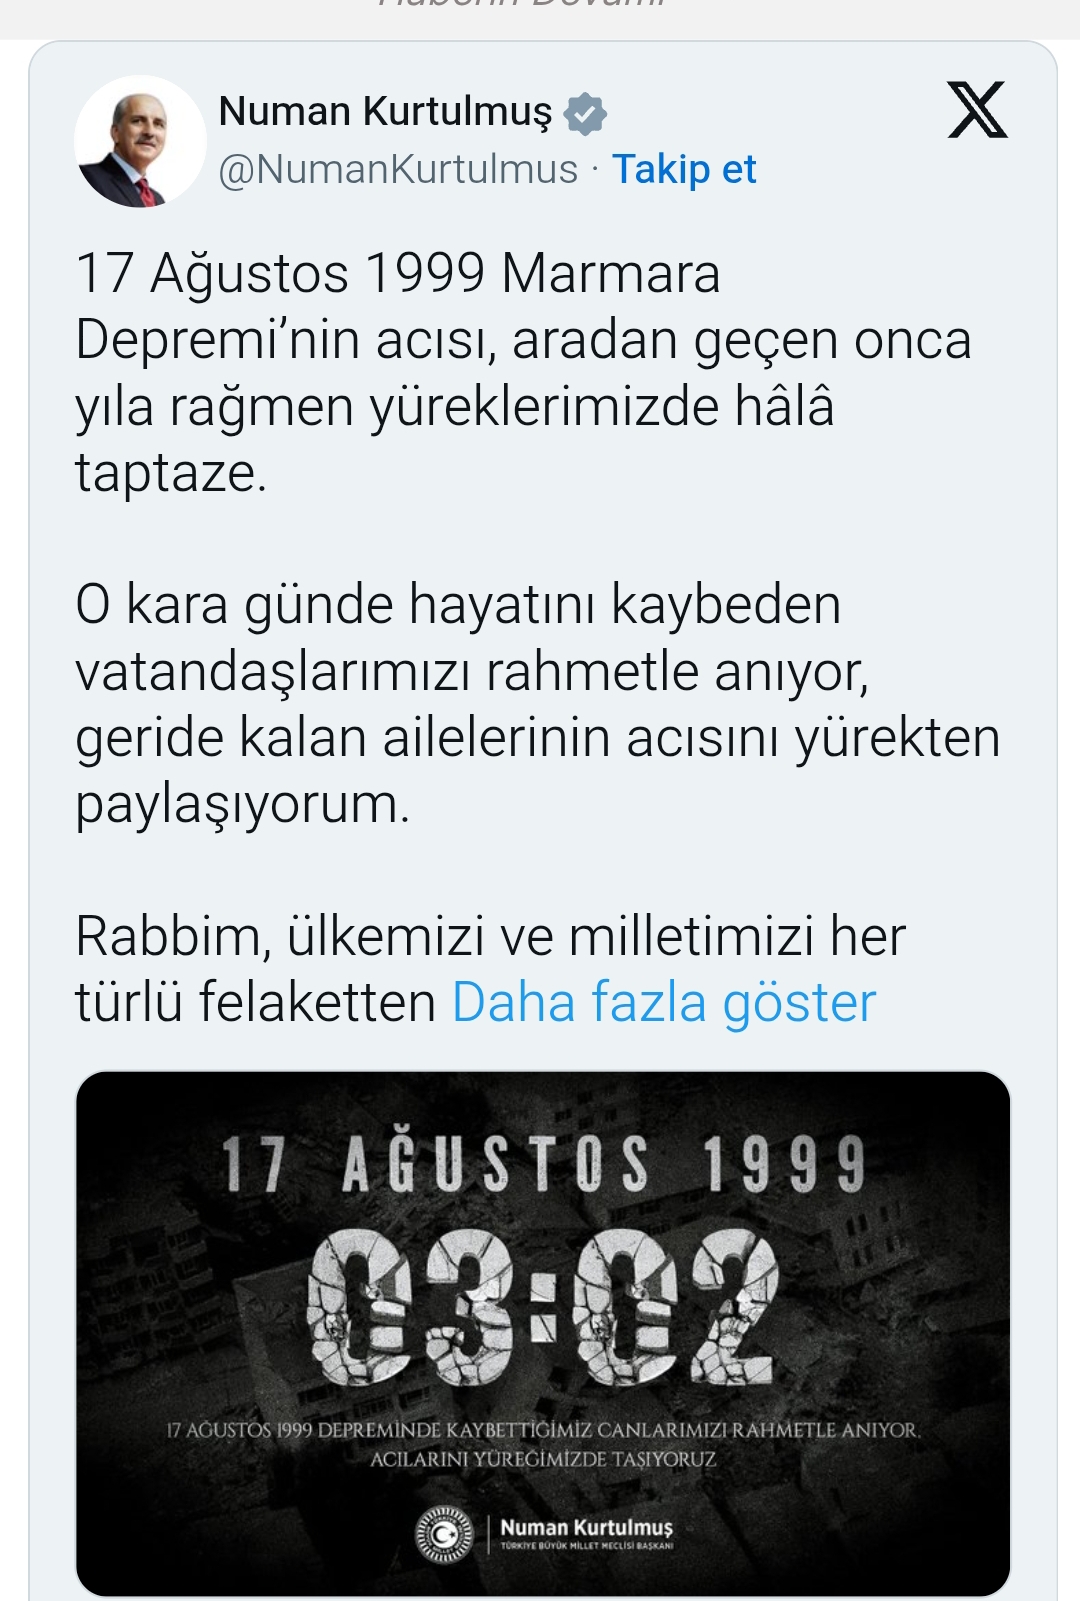The width and height of the screenshot is (1080, 1601).
Task: Tap the first tweet paragraph about Marmara Depremi
Action: (524, 373)
